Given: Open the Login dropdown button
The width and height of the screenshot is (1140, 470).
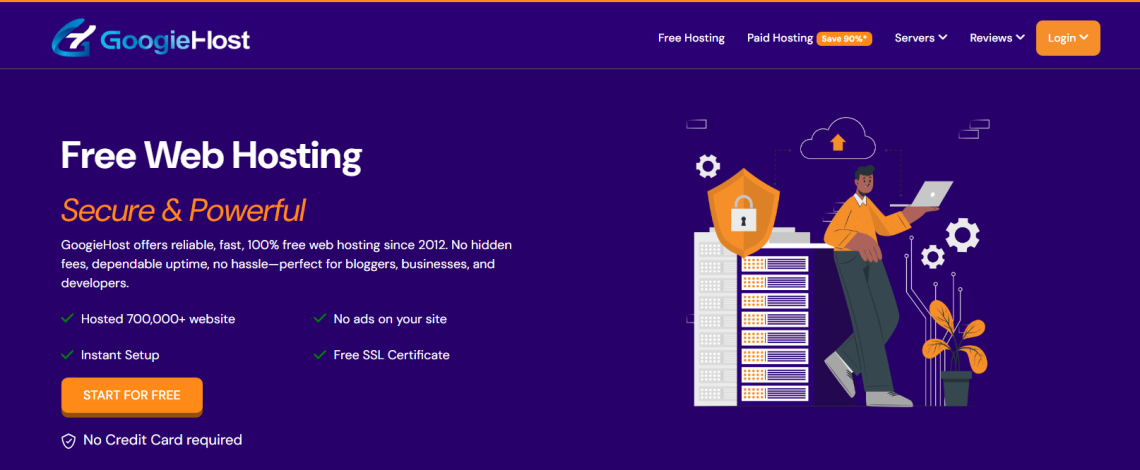Looking at the screenshot, I should (1067, 38).
